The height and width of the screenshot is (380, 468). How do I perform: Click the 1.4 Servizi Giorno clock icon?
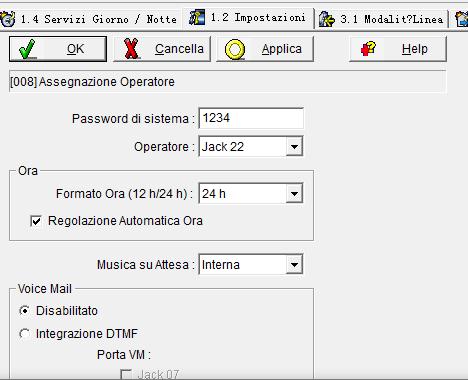[x=7, y=19]
